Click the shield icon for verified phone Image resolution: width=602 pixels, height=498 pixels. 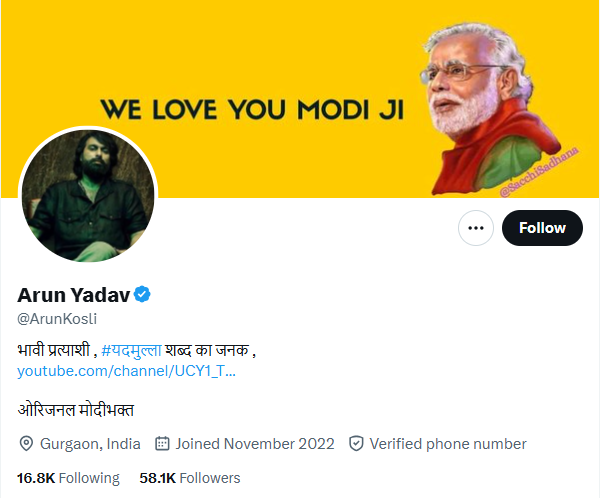point(356,443)
